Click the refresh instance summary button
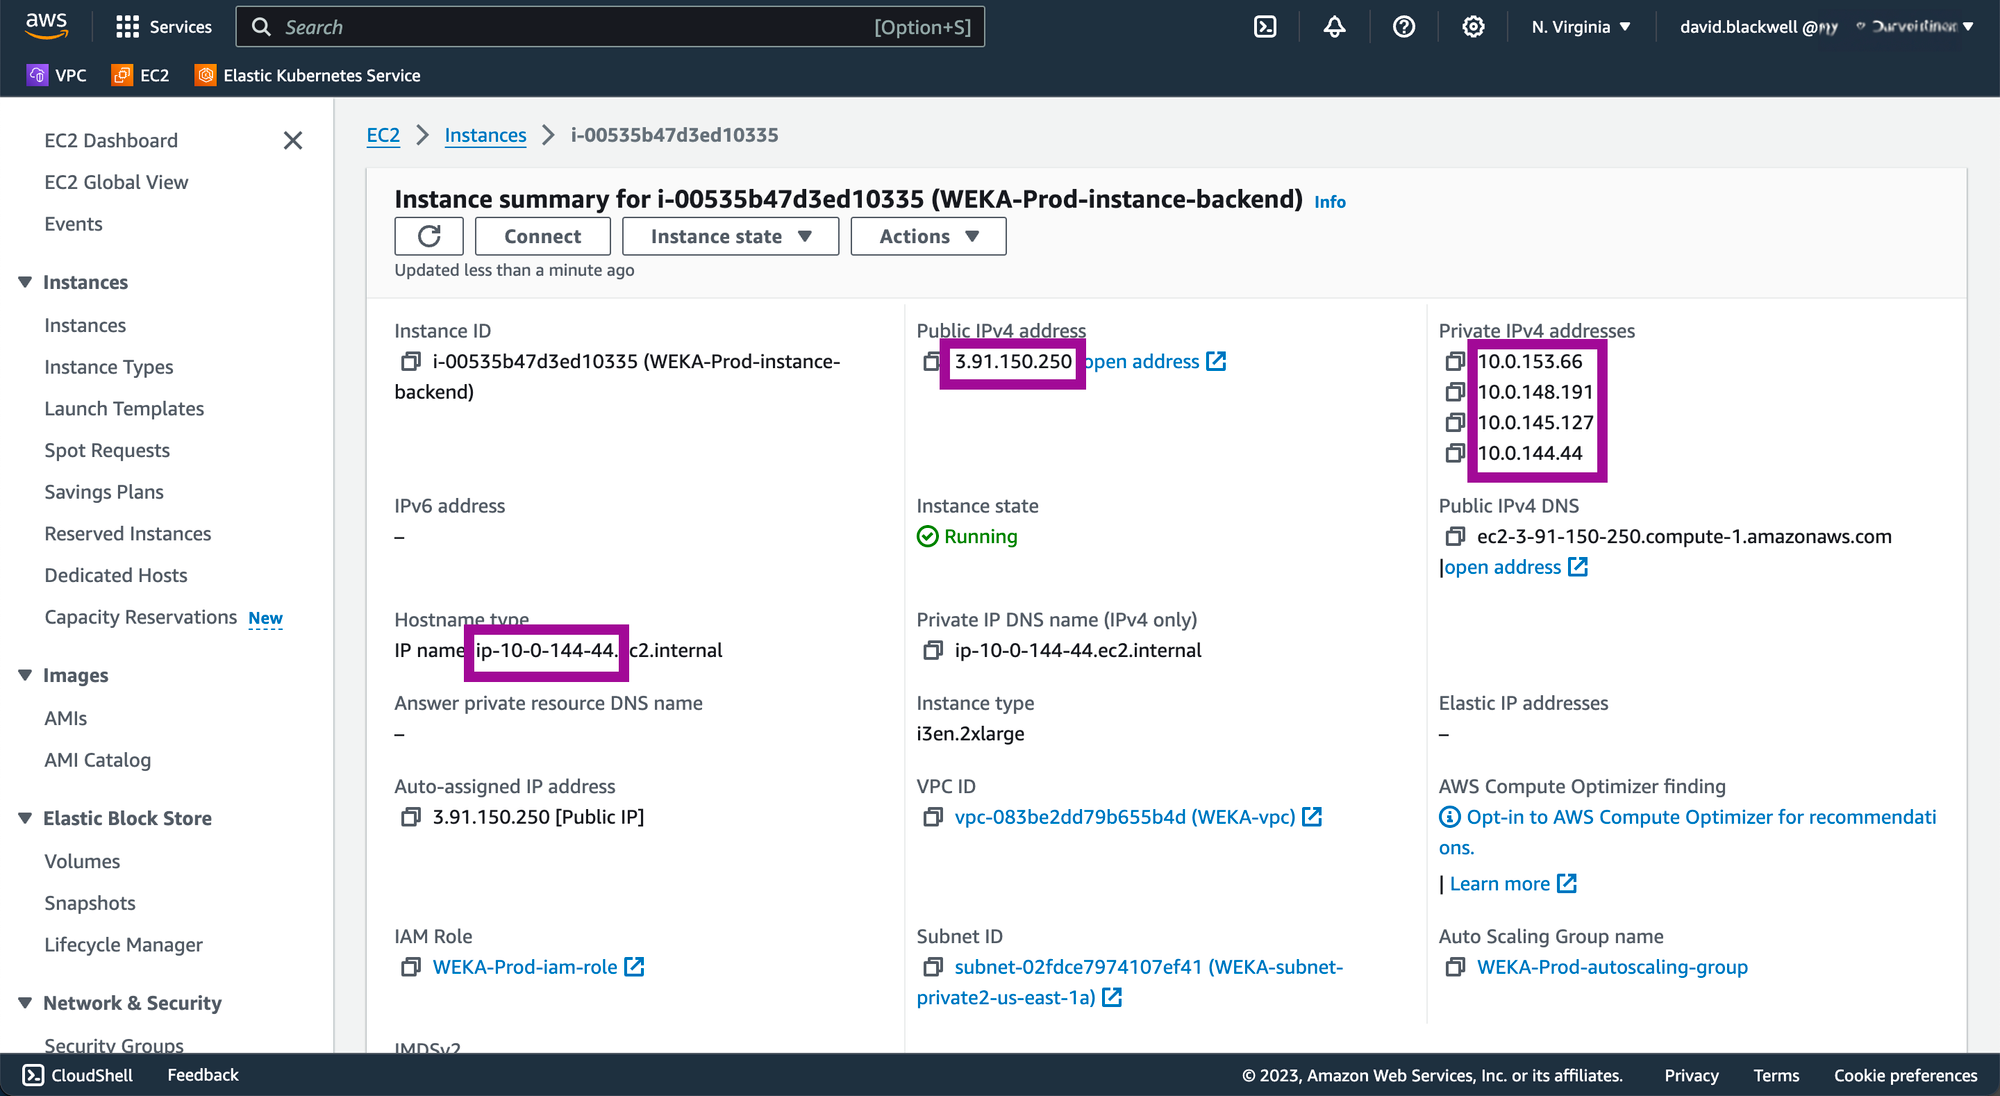Image resolution: width=2000 pixels, height=1096 pixels. tap(429, 236)
